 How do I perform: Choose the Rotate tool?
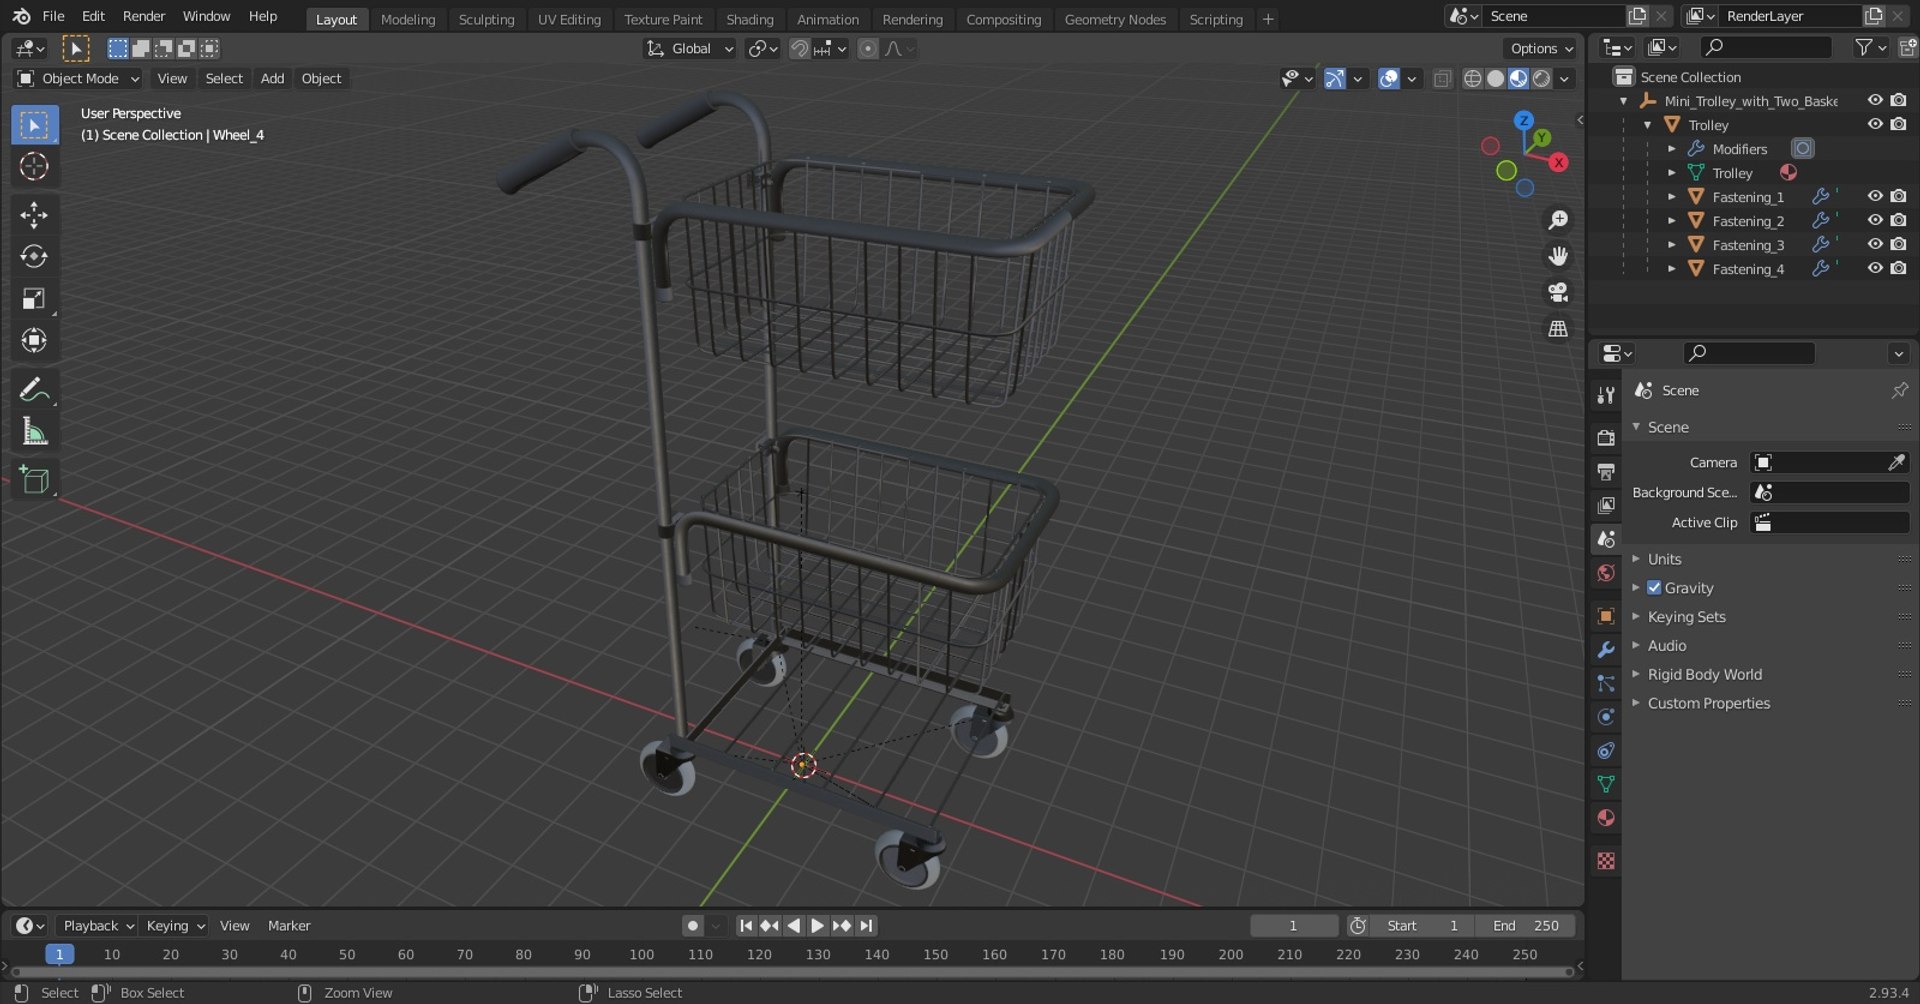[34, 257]
